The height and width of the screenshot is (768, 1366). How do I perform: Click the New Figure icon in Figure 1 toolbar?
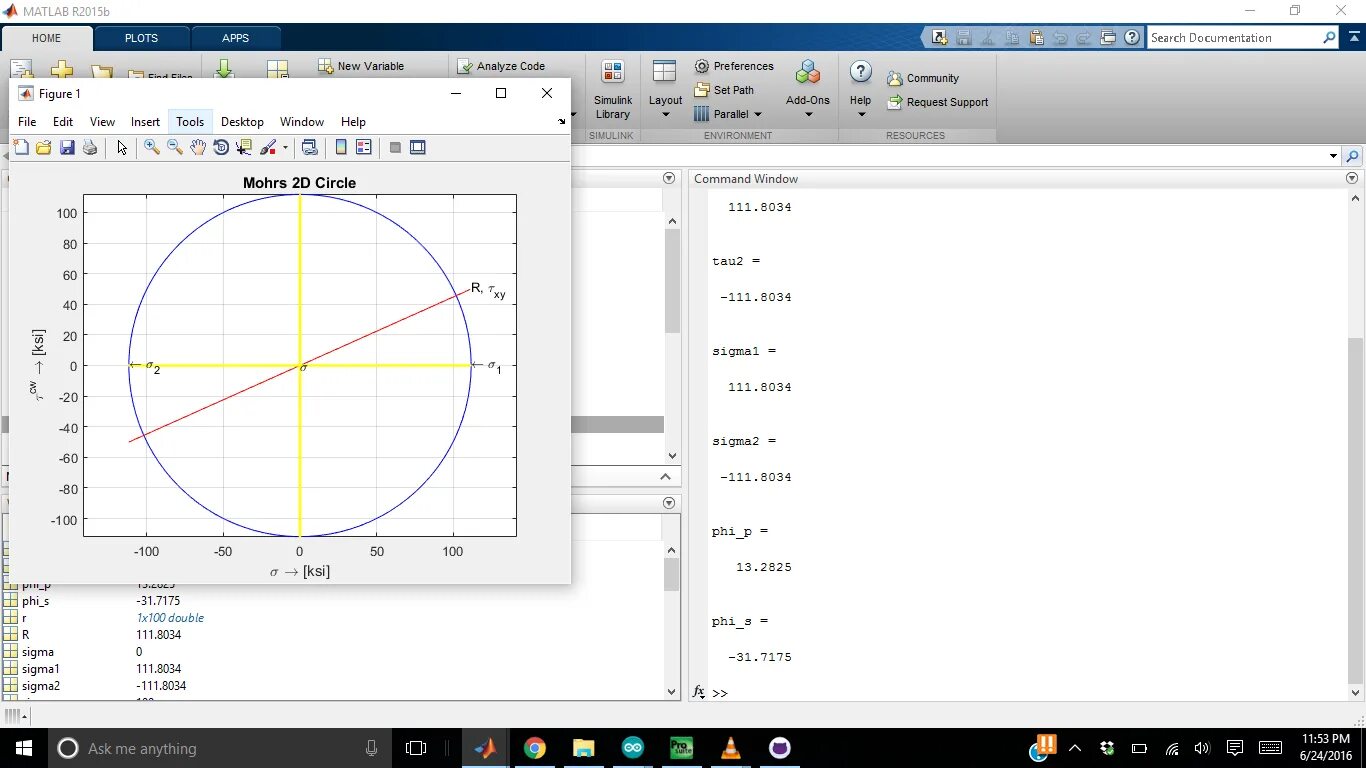[21, 147]
